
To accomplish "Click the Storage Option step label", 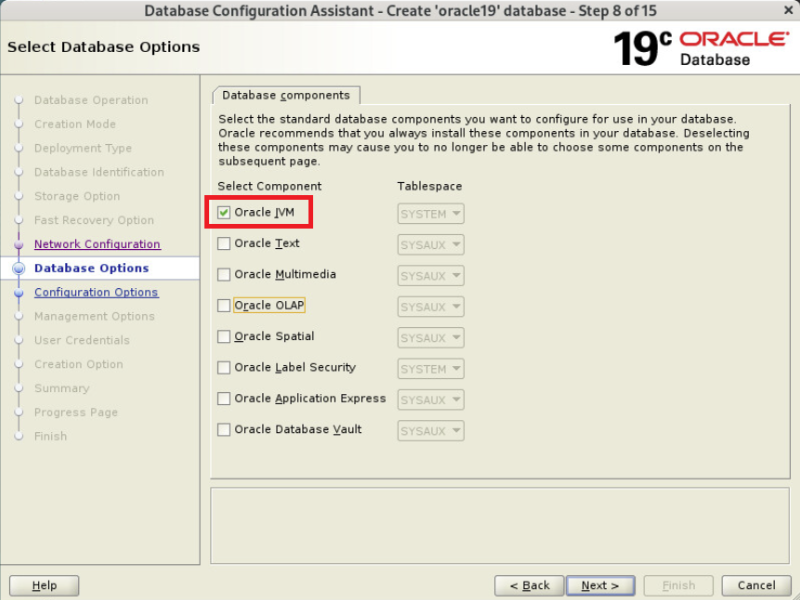I will click(x=77, y=196).
